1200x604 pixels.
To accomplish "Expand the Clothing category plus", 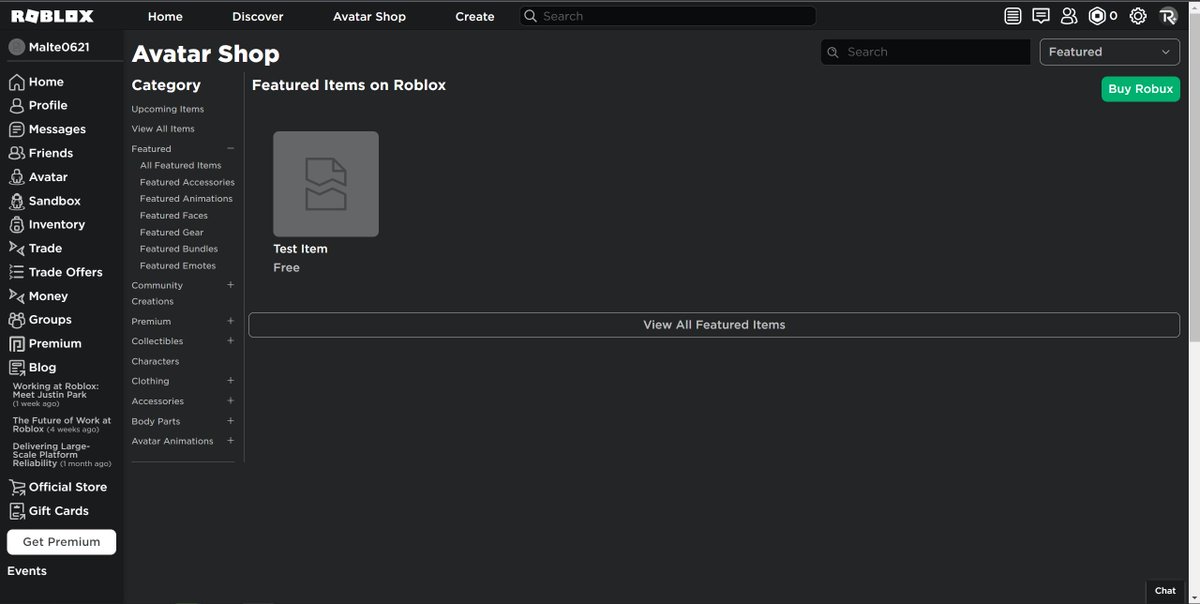I will (230, 381).
